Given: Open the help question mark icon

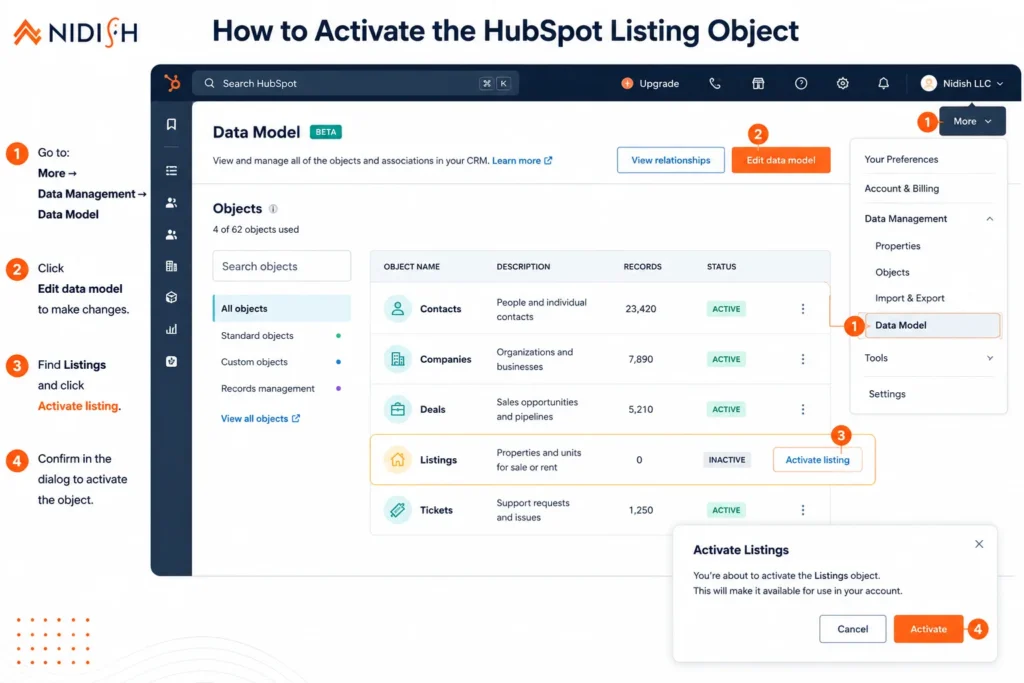Looking at the screenshot, I should (x=801, y=83).
